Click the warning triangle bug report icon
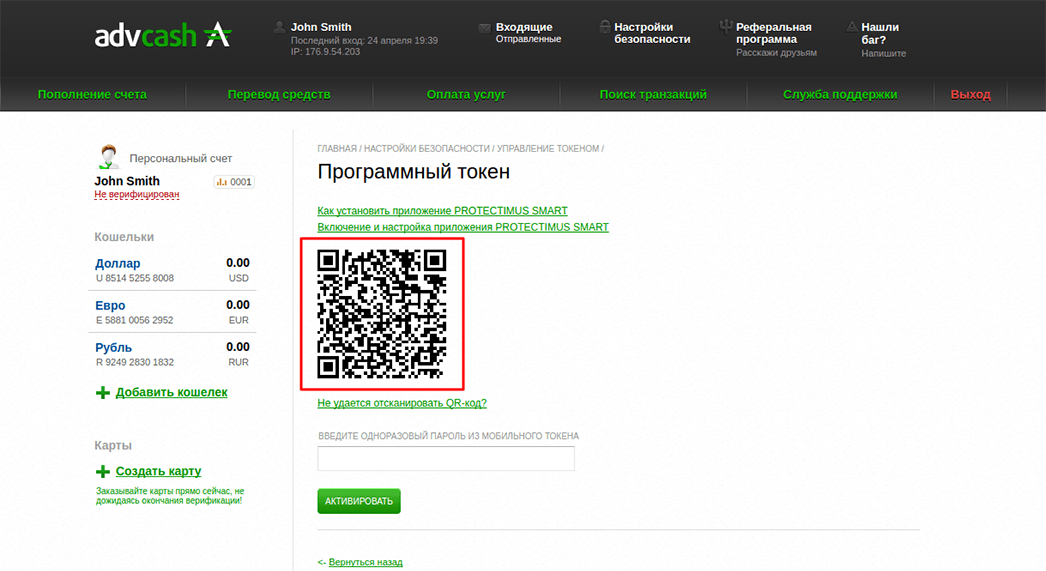The width and height of the screenshot is (1046, 571). pyautogui.click(x=852, y=27)
